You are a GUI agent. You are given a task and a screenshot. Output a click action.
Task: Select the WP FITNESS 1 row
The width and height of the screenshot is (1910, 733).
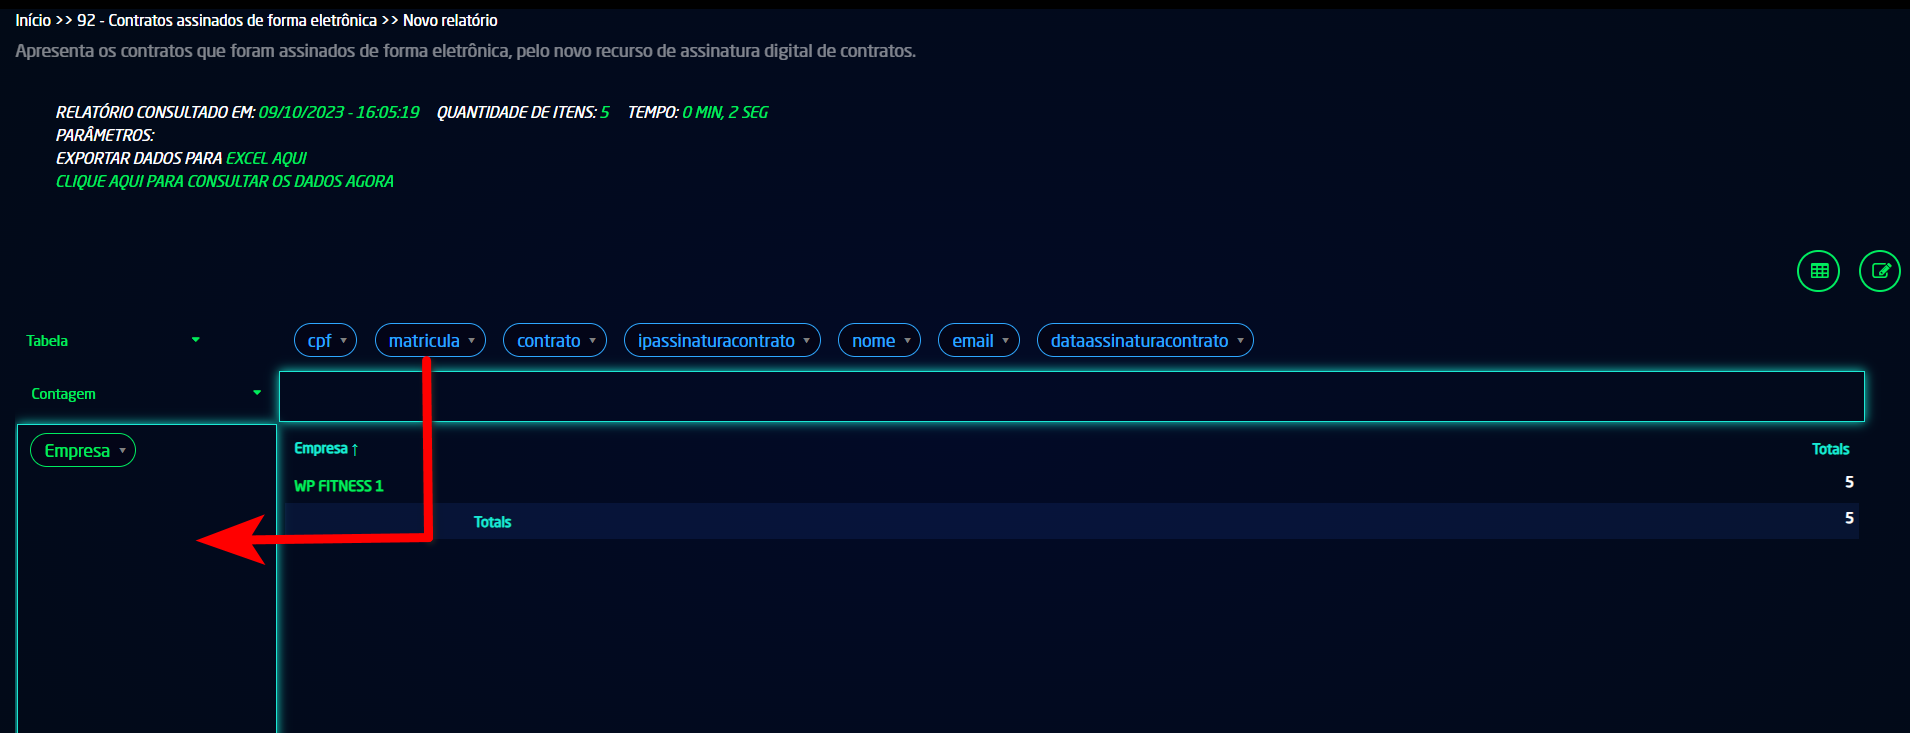pos(338,486)
